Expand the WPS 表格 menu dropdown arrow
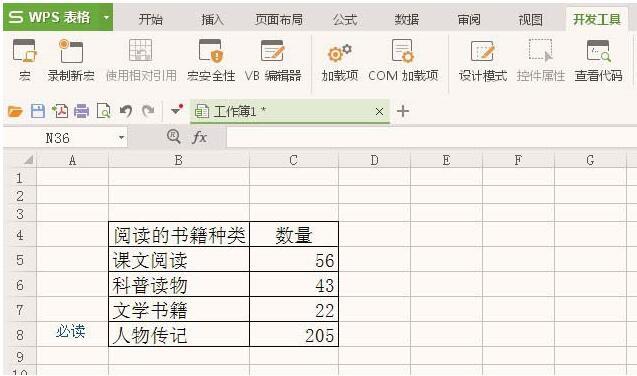 click(x=106, y=17)
